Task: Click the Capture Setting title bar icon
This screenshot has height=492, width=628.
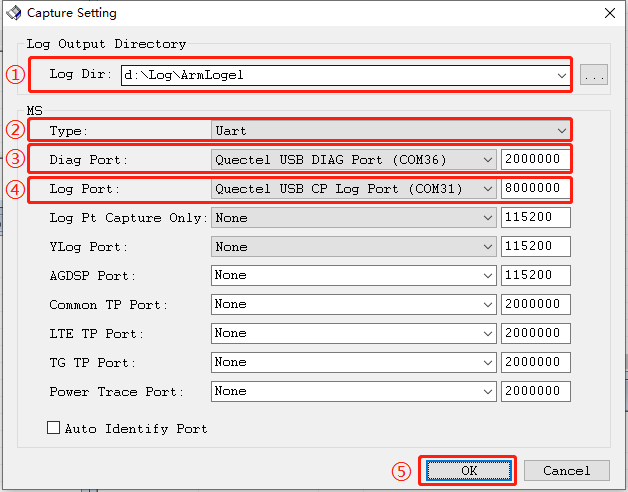Action: point(15,13)
